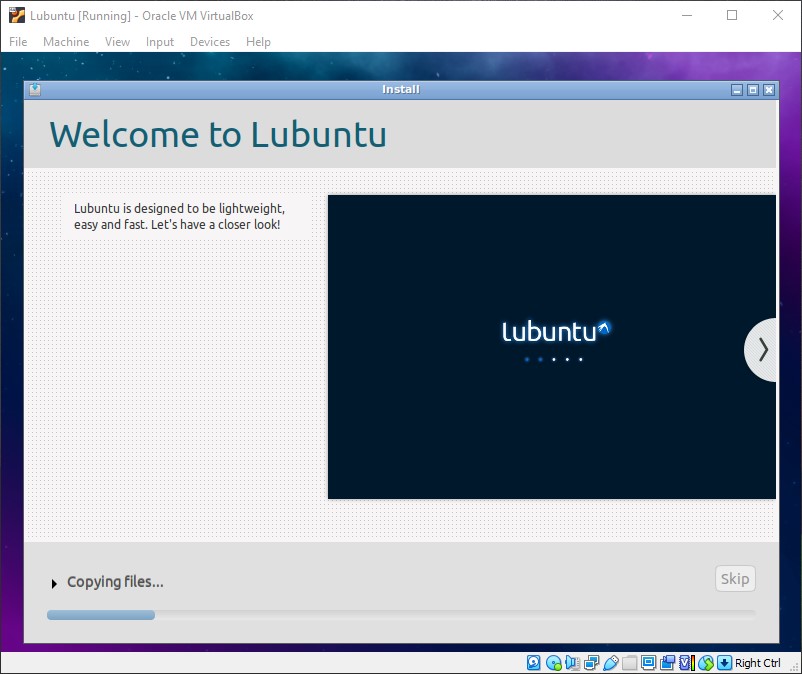Select the audio status icon
The image size is (802, 674).
[x=570, y=662]
